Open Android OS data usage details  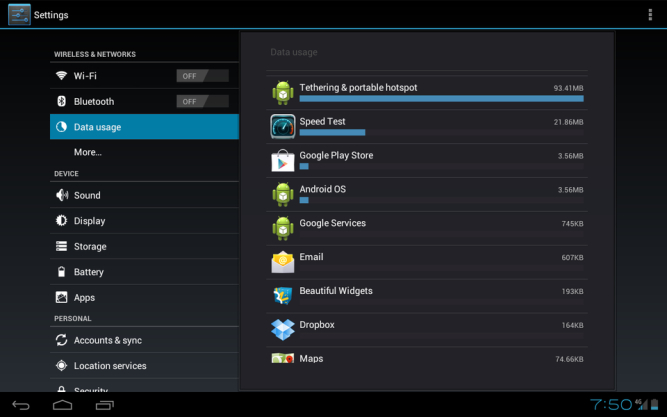tap(427, 194)
